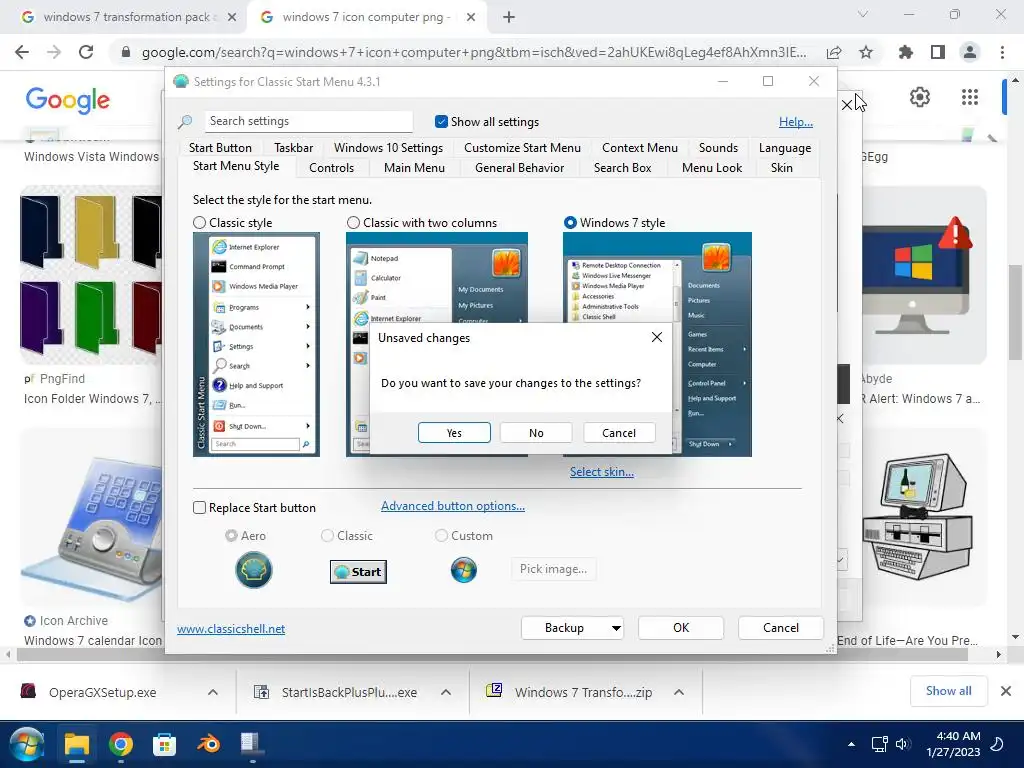Expand Windows 7 Transfo zip download options
1024x768 pixels.
coord(679,692)
